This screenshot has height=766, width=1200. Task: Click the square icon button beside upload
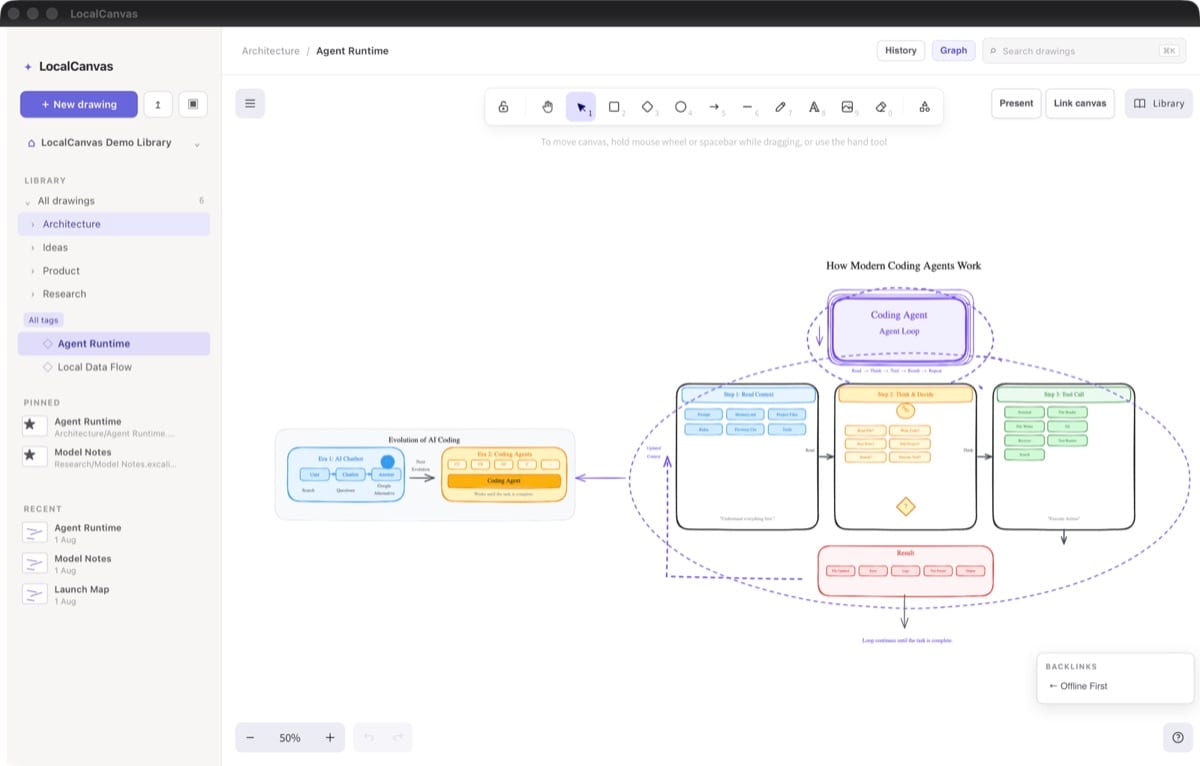(193, 104)
